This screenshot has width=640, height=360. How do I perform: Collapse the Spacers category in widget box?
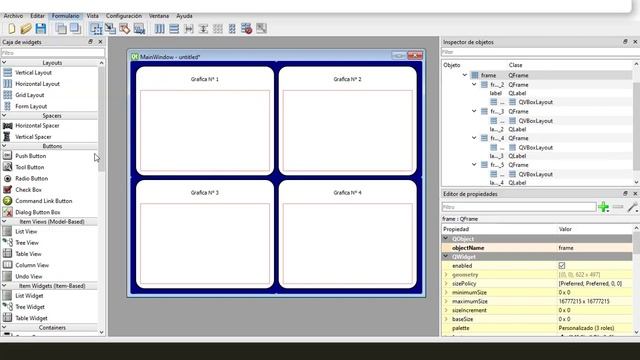[4, 116]
